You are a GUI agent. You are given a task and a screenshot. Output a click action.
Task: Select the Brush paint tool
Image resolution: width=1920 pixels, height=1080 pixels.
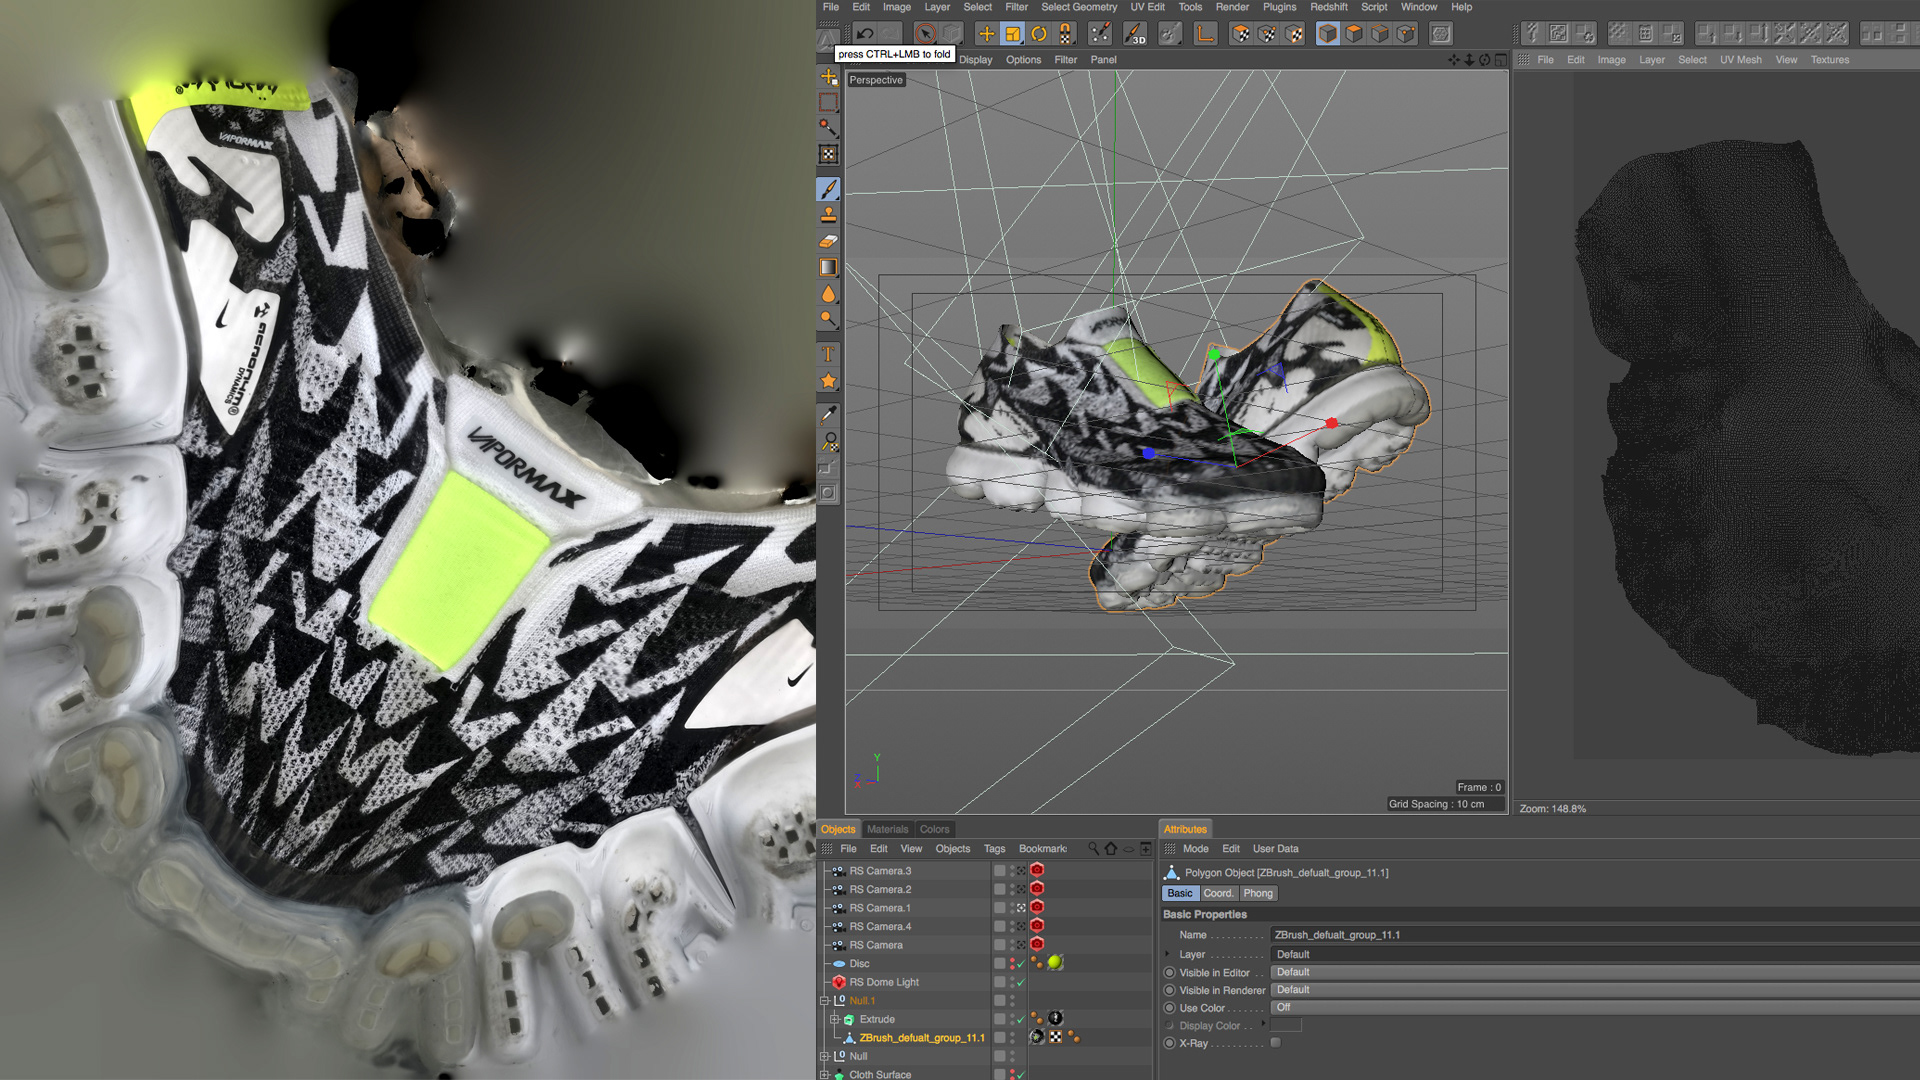(x=828, y=189)
